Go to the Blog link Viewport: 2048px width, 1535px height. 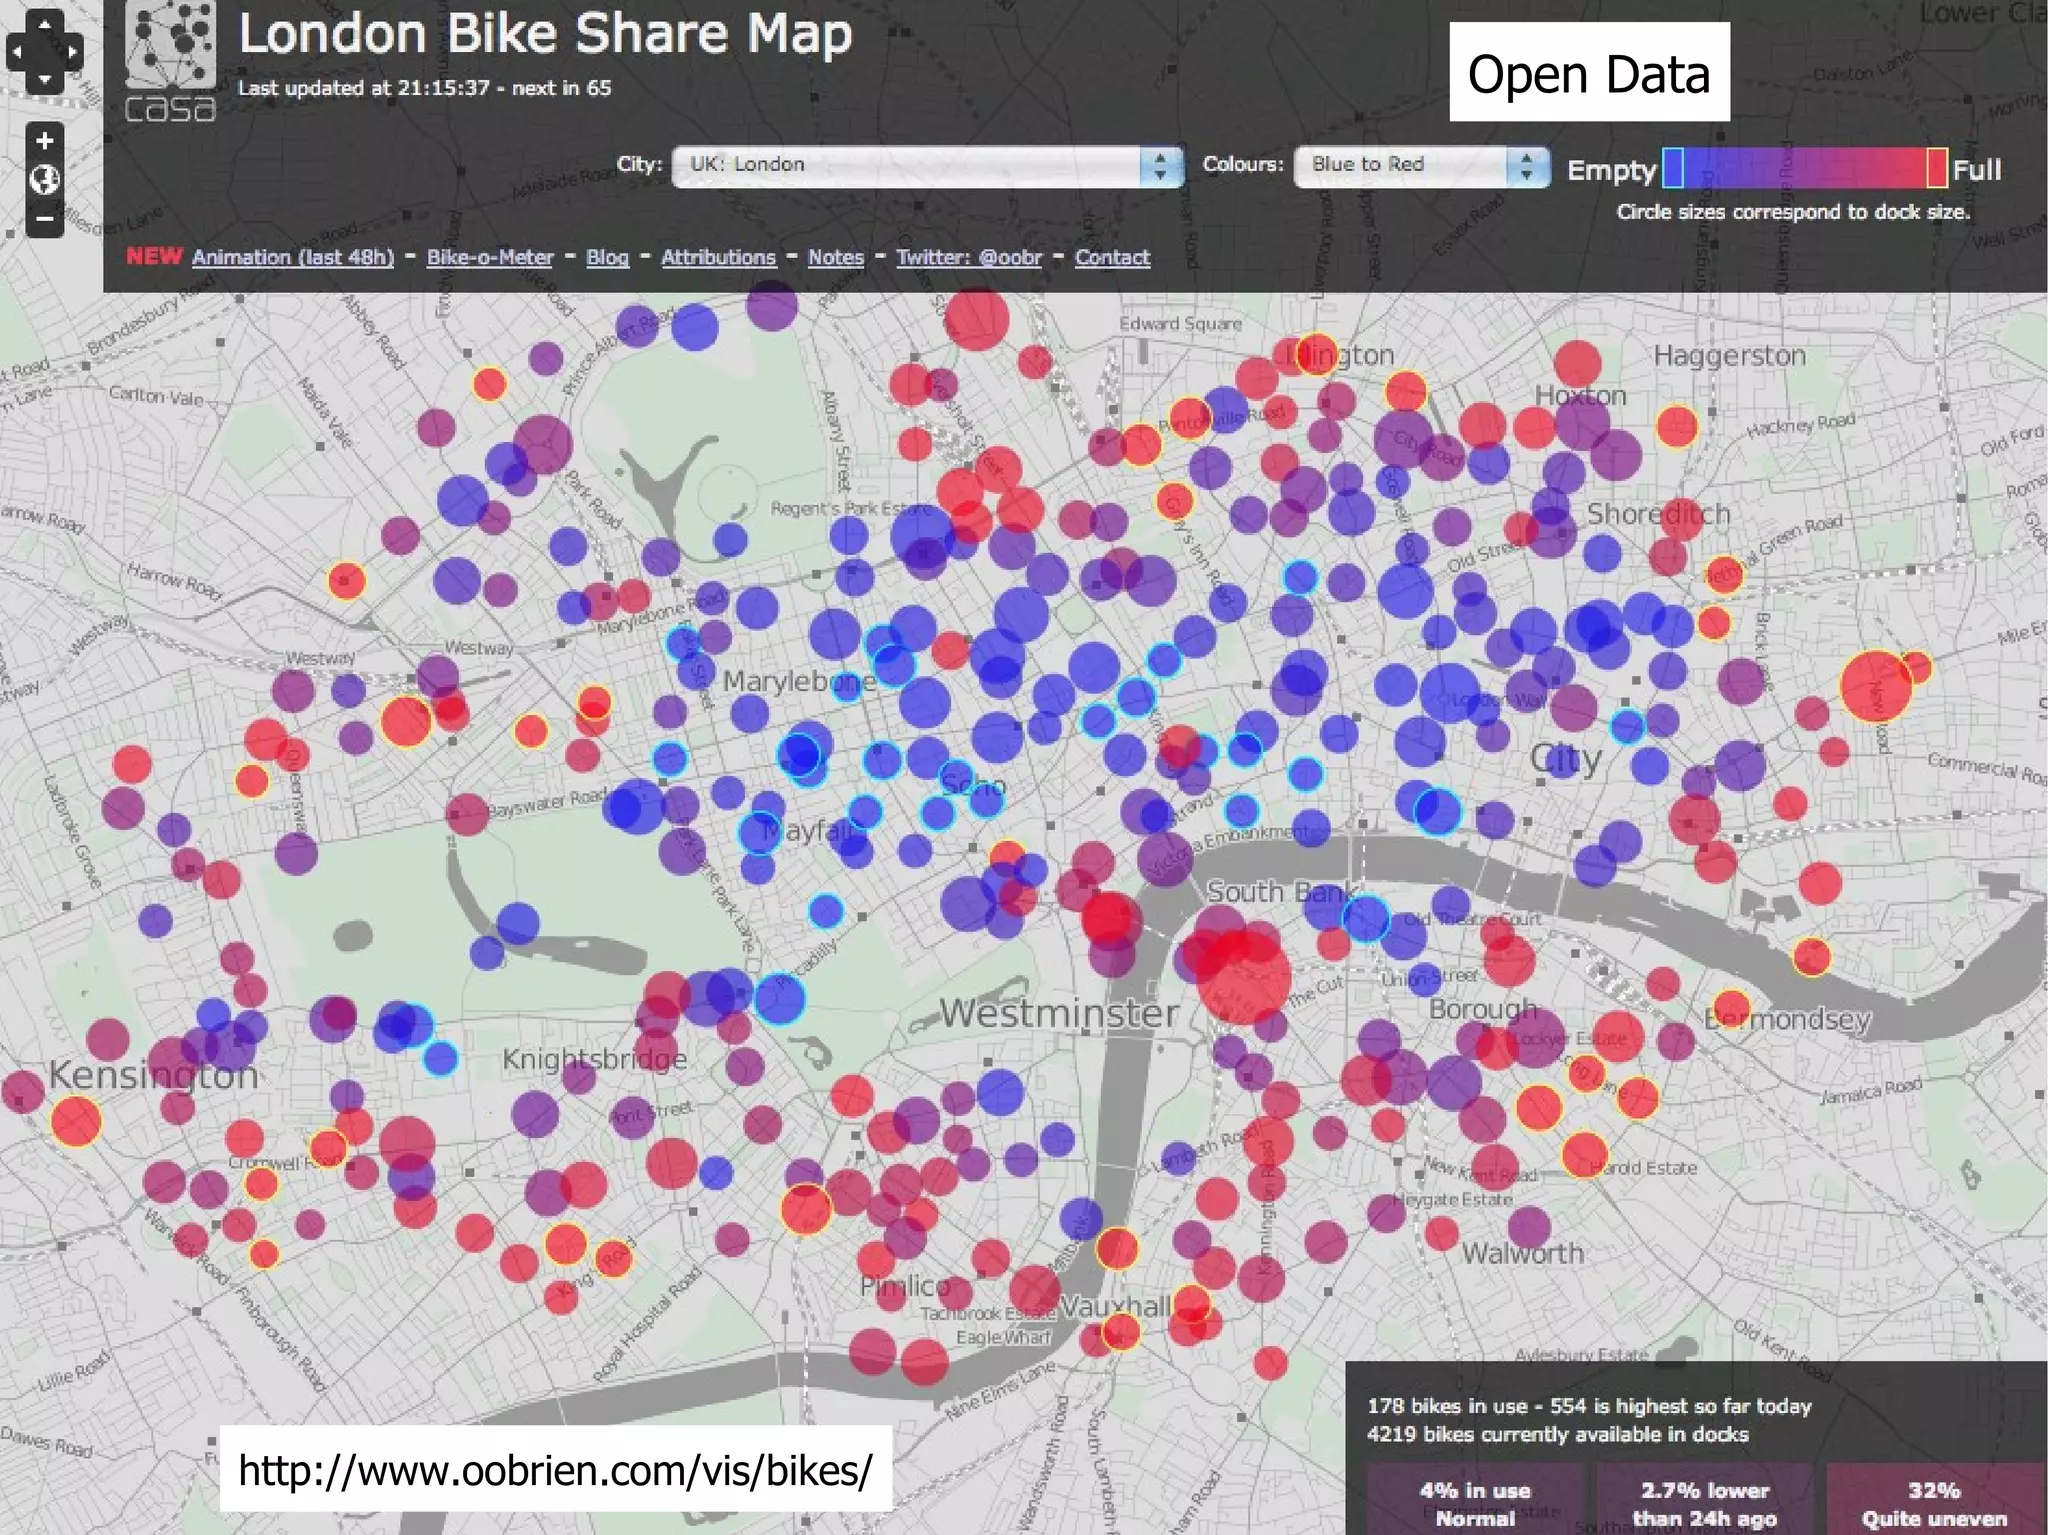tap(607, 257)
